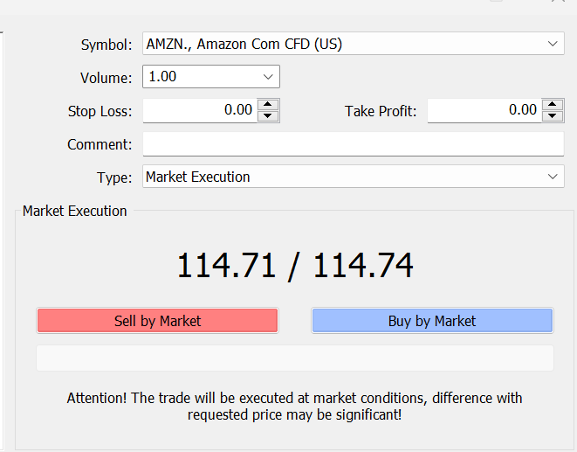Decrease Stop Loss with the down arrow

(268, 116)
